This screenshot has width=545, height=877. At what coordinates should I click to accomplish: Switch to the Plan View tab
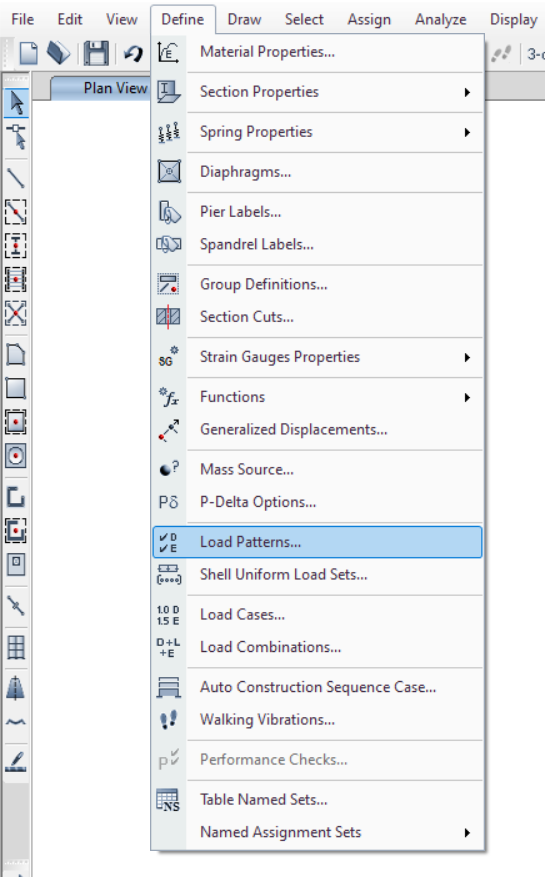click(115, 88)
